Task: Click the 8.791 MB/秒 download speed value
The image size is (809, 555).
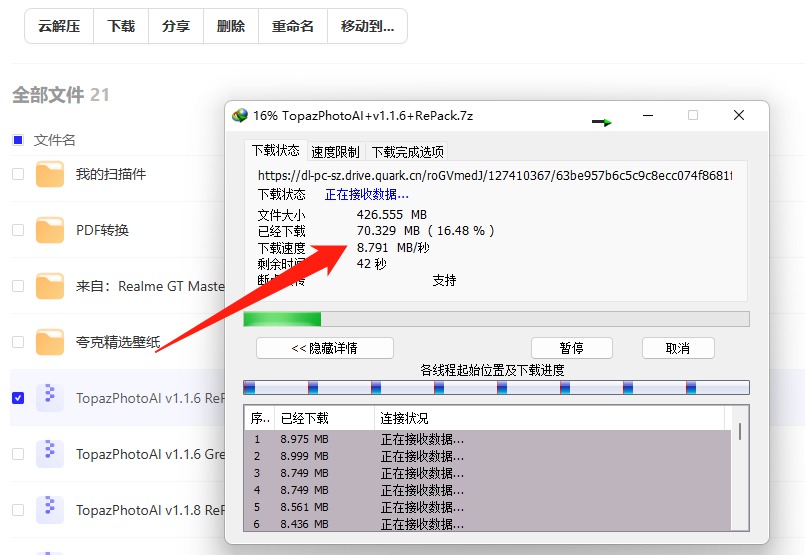Action: 393,248
